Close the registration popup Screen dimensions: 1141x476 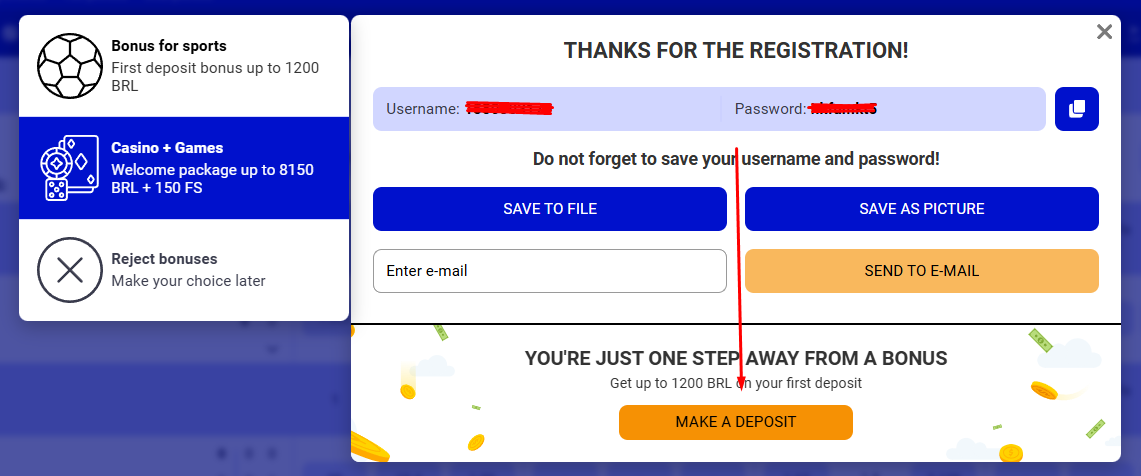point(1104,32)
